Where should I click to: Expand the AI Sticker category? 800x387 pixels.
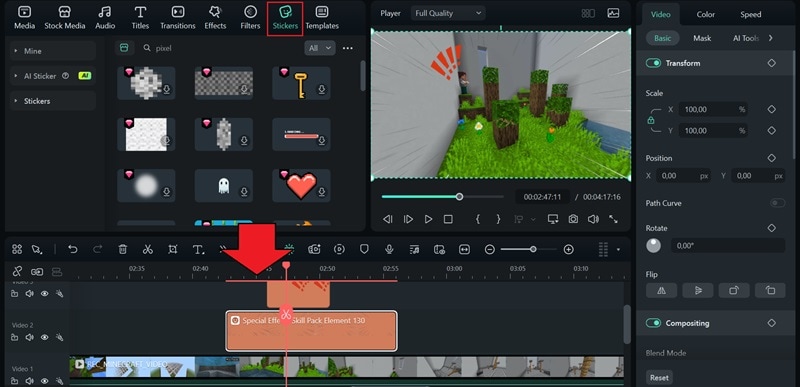coord(53,76)
